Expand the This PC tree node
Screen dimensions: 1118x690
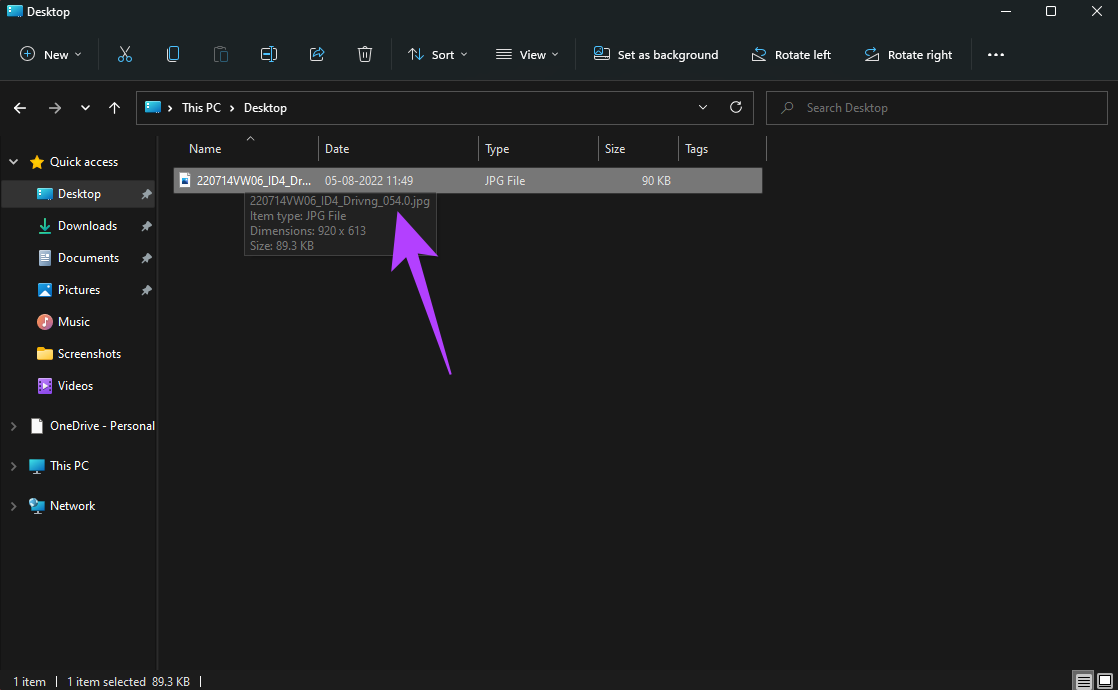[x=13, y=466]
